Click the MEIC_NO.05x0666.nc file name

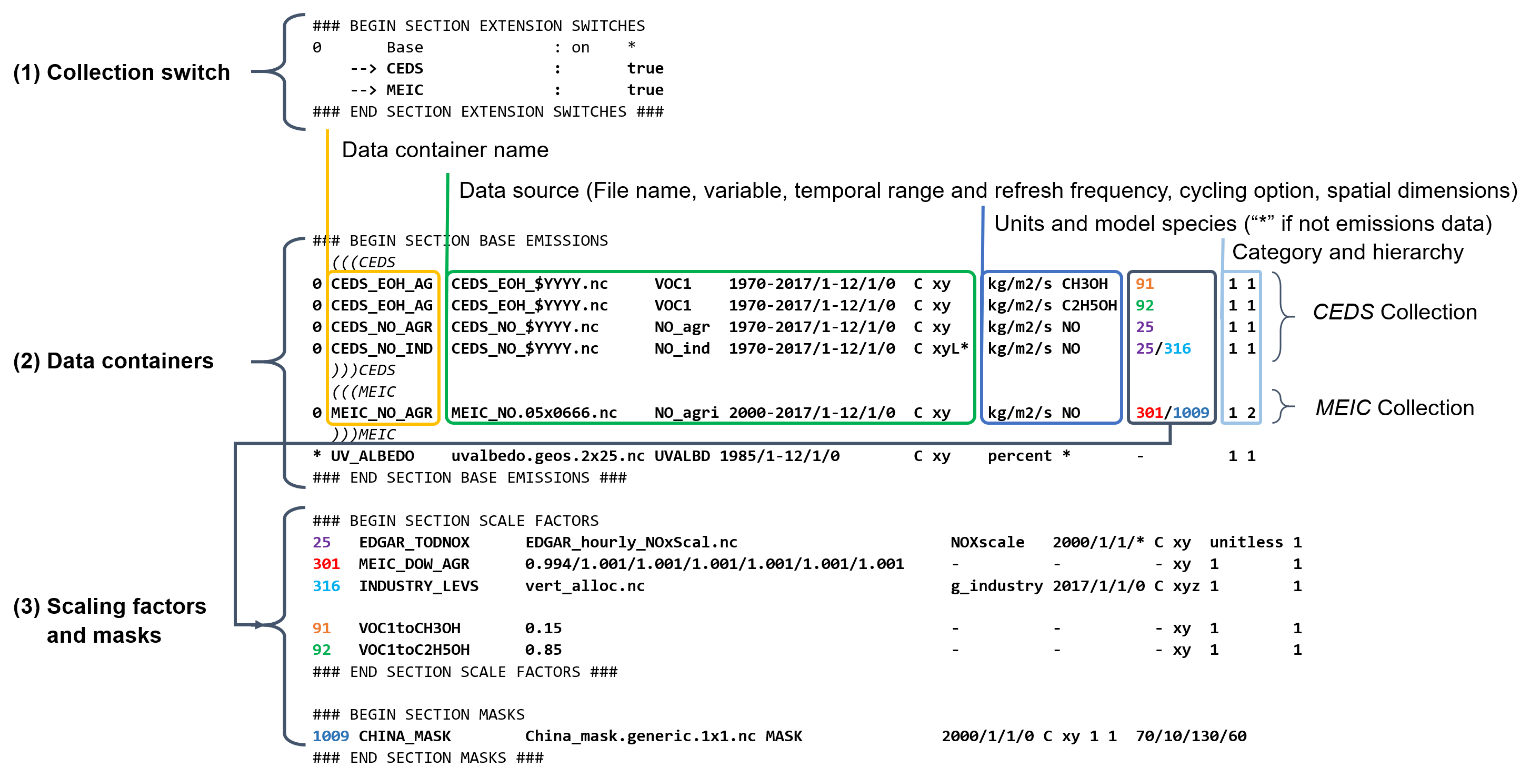coord(534,412)
